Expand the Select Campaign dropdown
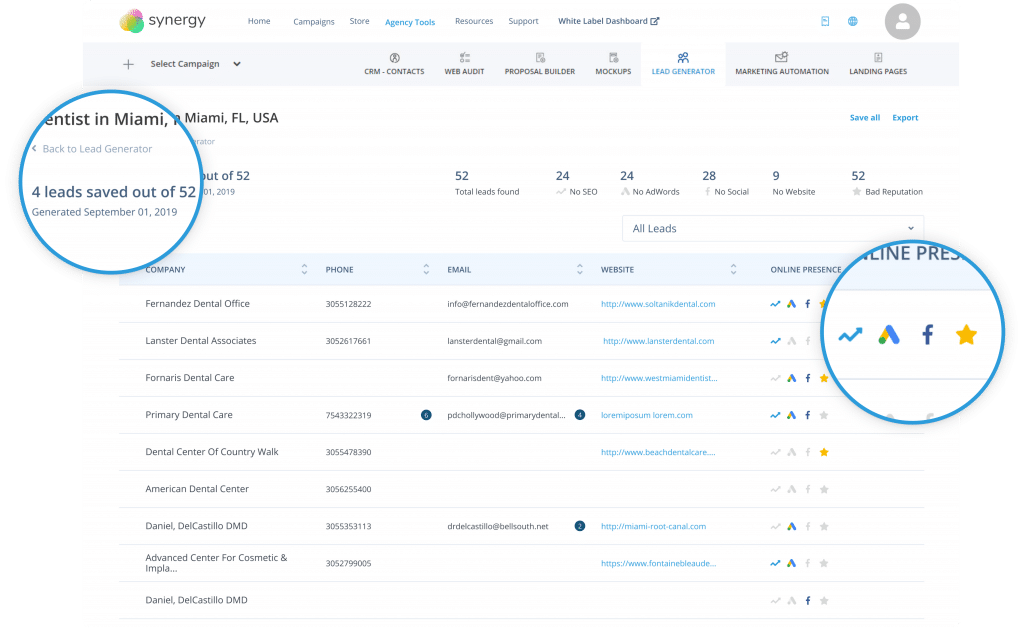This screenshot has height=628, width=1024. [196, 64]
